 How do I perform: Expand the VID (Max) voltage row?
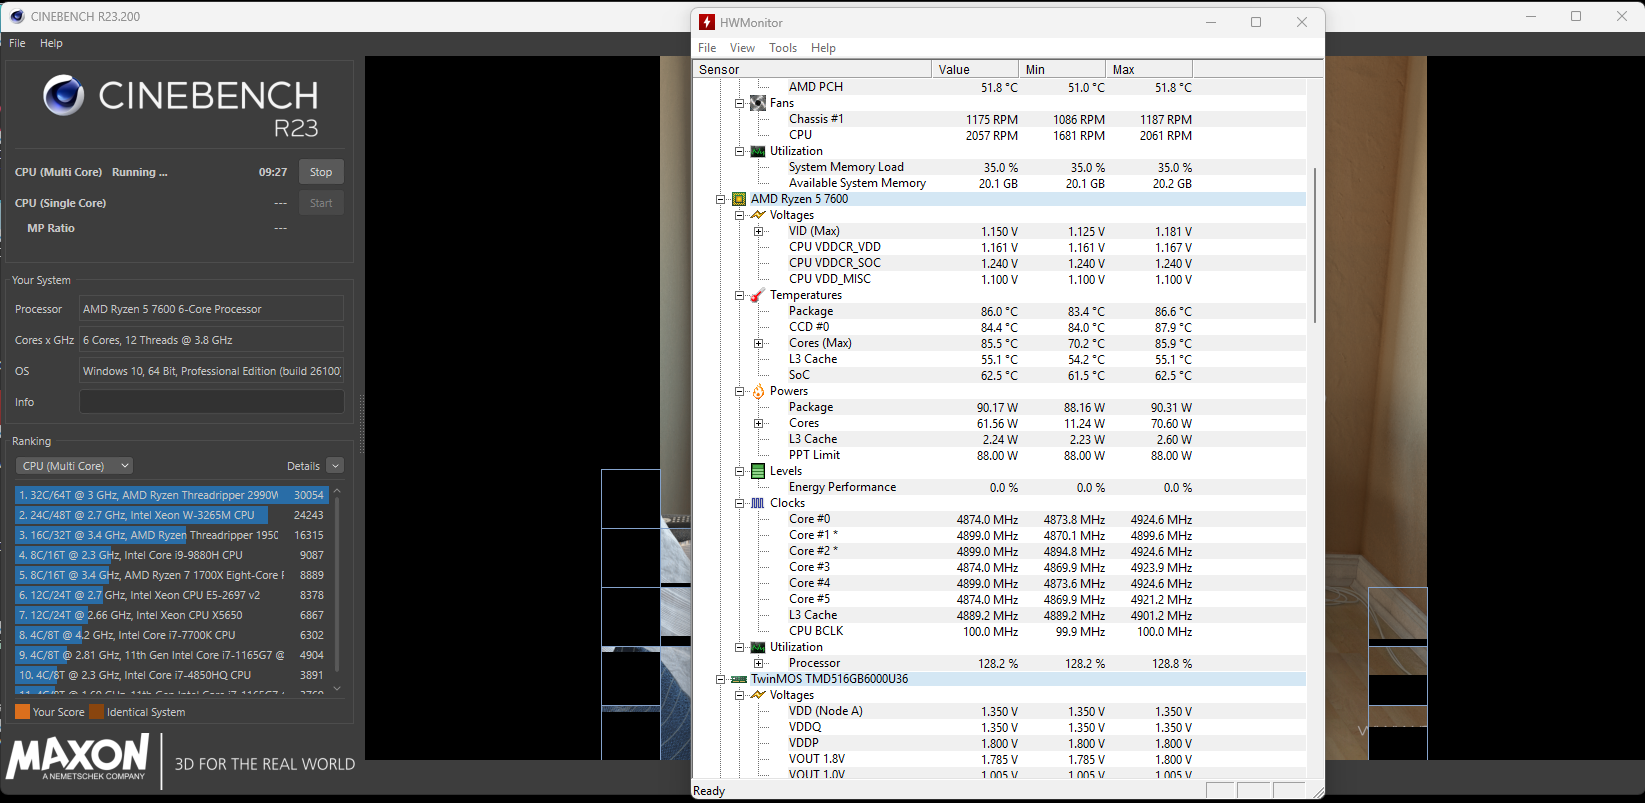click(x=759, y=231)
